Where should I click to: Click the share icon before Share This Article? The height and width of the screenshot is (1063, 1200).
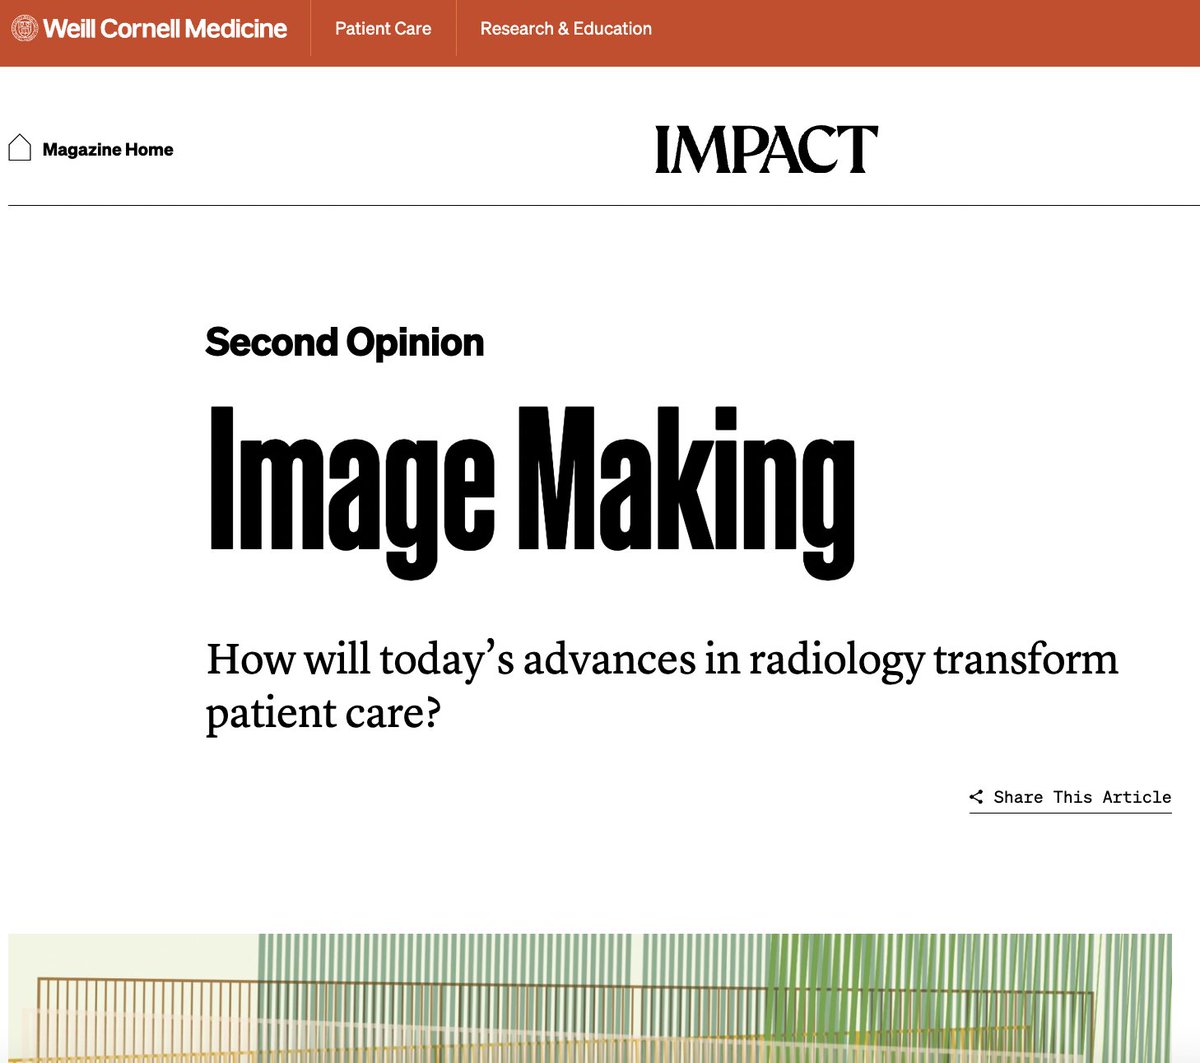coord(975,797)
